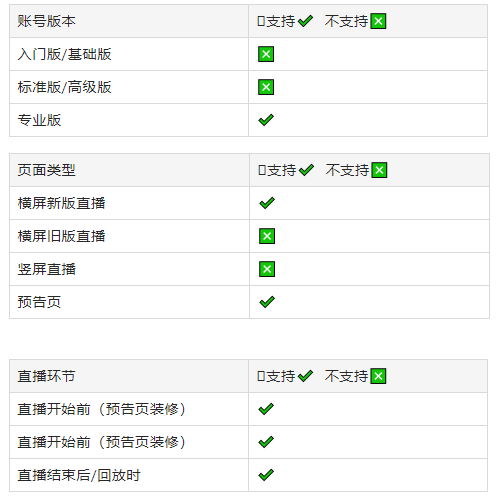Click 不支持 X icon in 直播环节 header
This screenshot has width=497, height=498.
pyautogui.click(x=378, y=376)
